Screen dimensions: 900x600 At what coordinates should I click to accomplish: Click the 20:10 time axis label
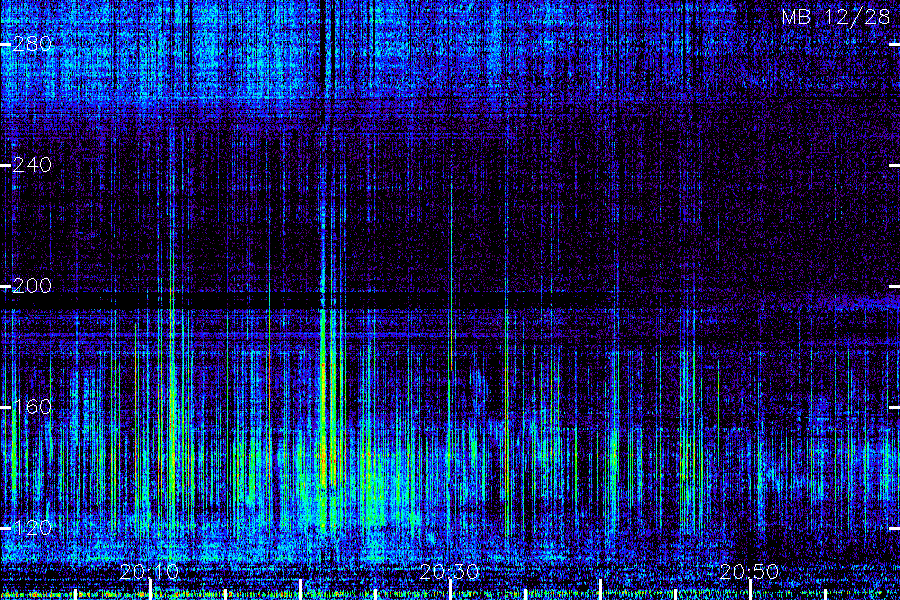pos(149,572)
